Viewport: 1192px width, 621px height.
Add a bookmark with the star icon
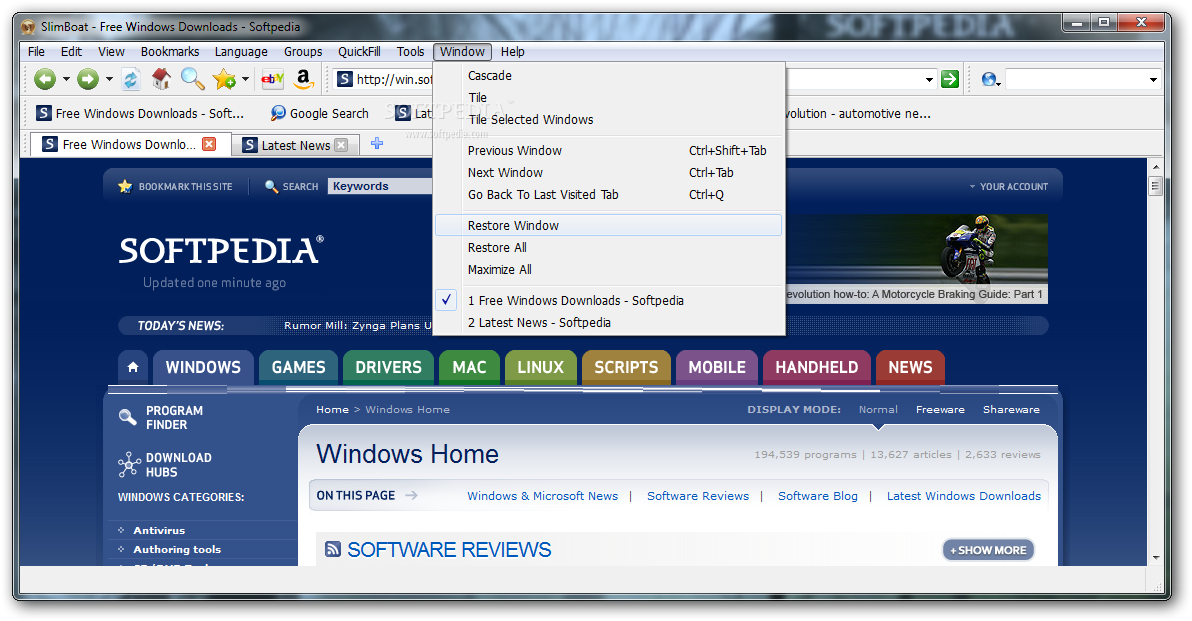(224, 79)
